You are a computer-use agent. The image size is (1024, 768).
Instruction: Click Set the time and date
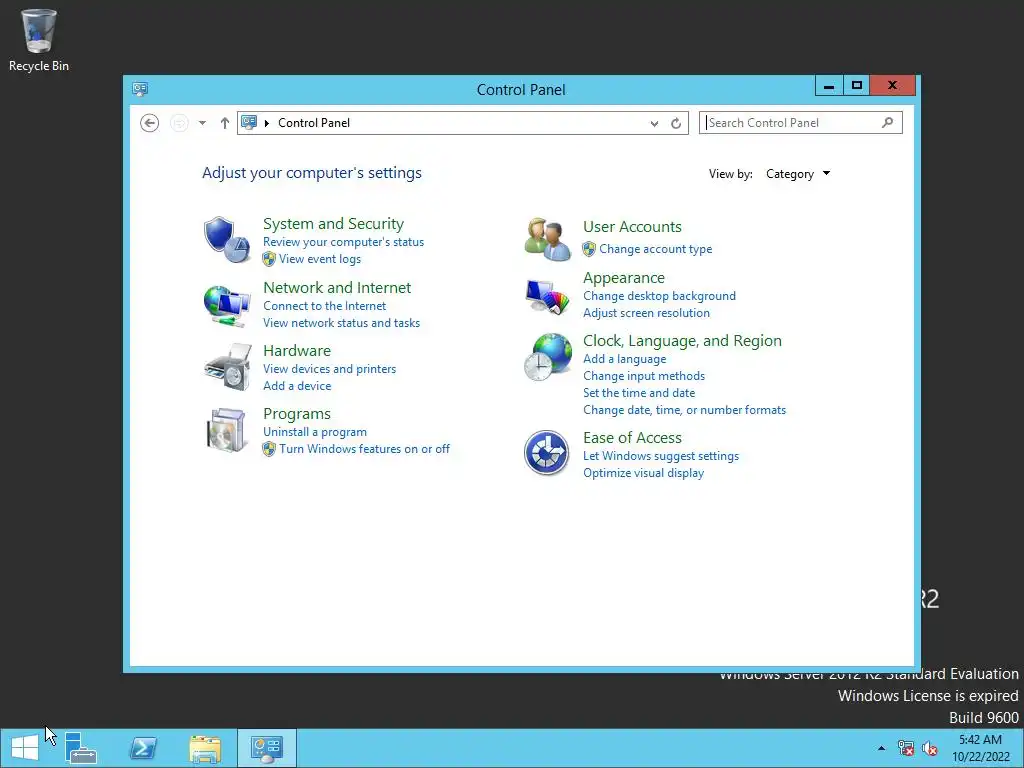pos(639,392)
